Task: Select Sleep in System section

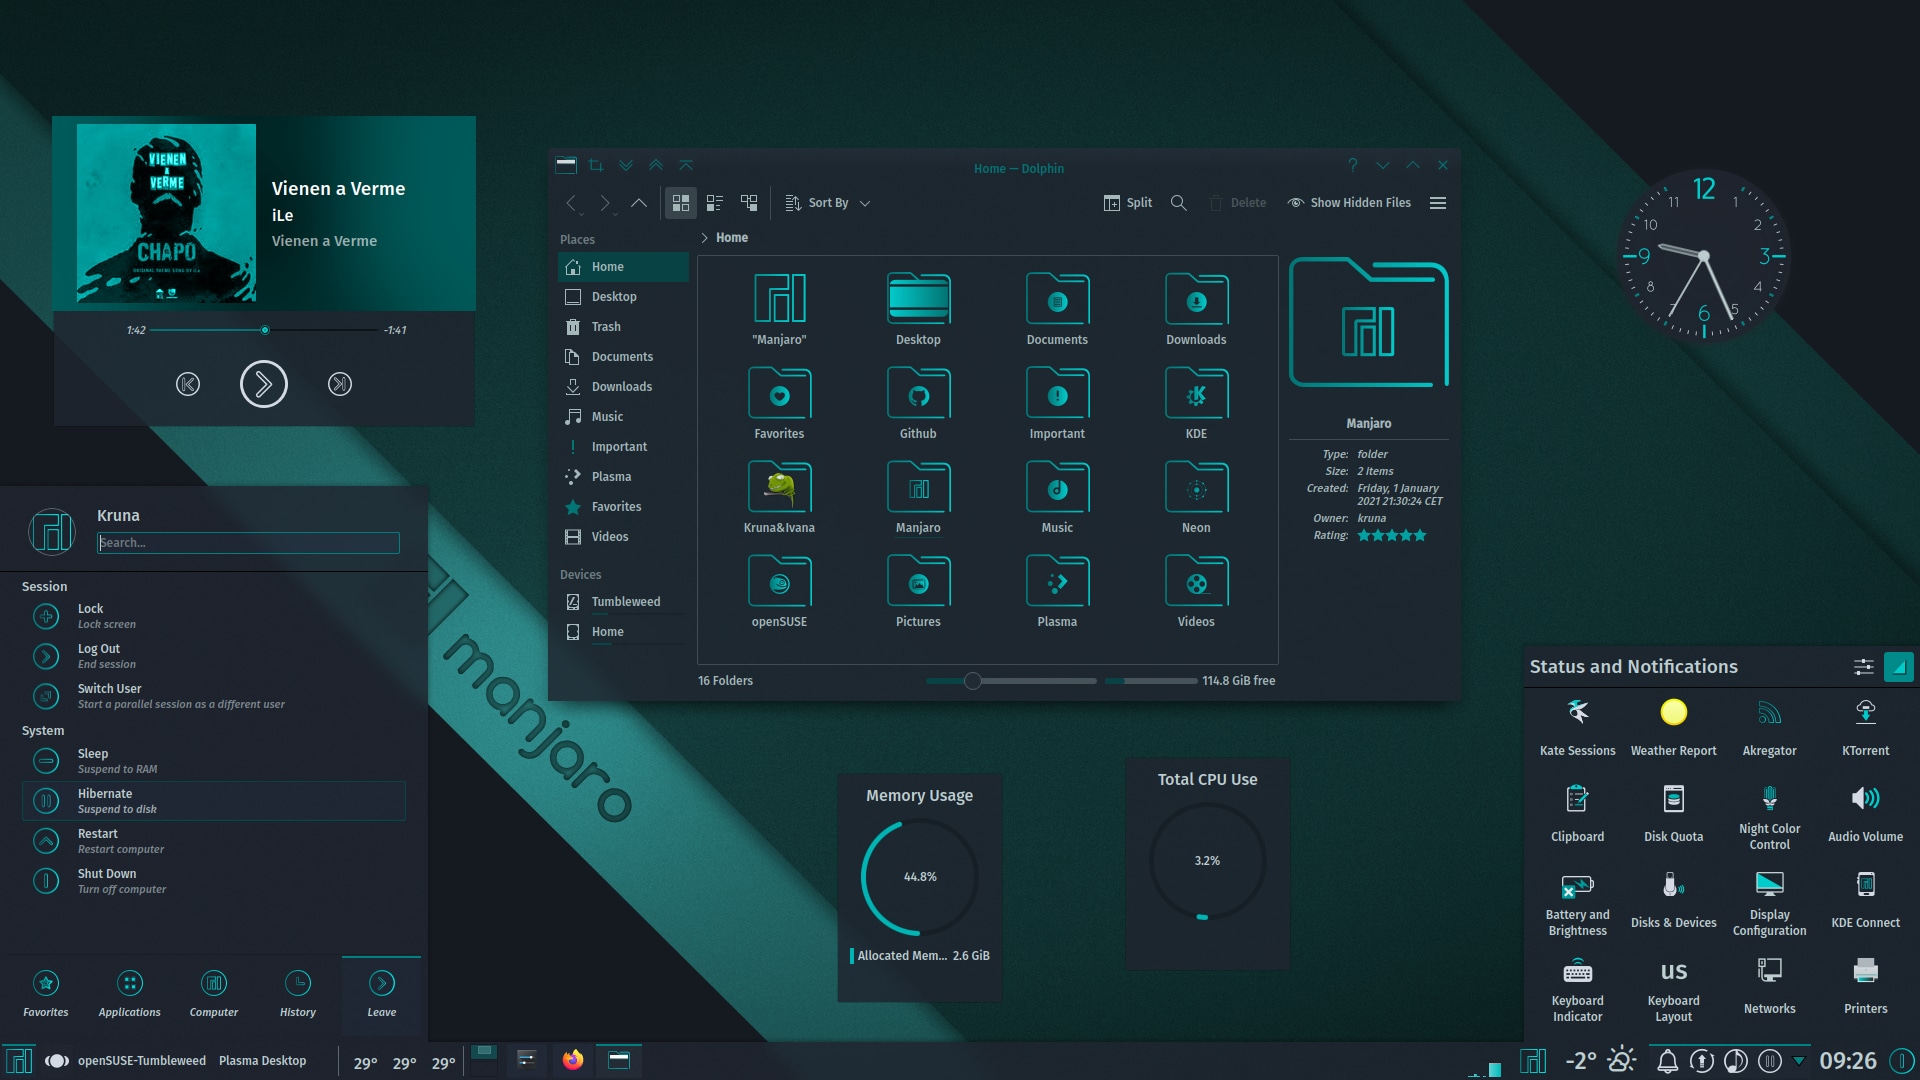Action: coord(213,761)
